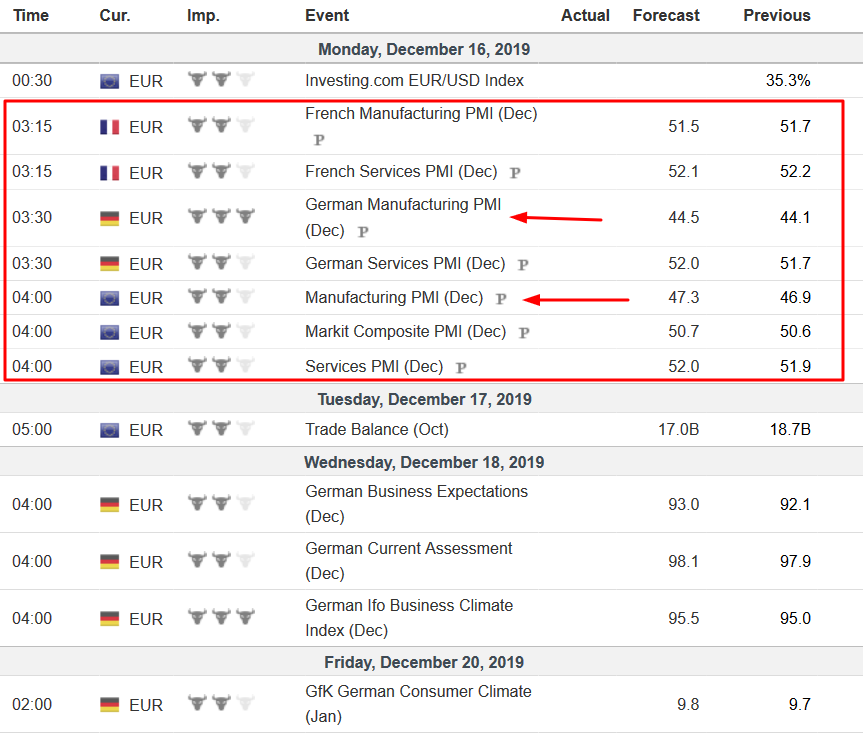Click the Previous column header
This screenshot has height=735, width=863.
point(777,15)
